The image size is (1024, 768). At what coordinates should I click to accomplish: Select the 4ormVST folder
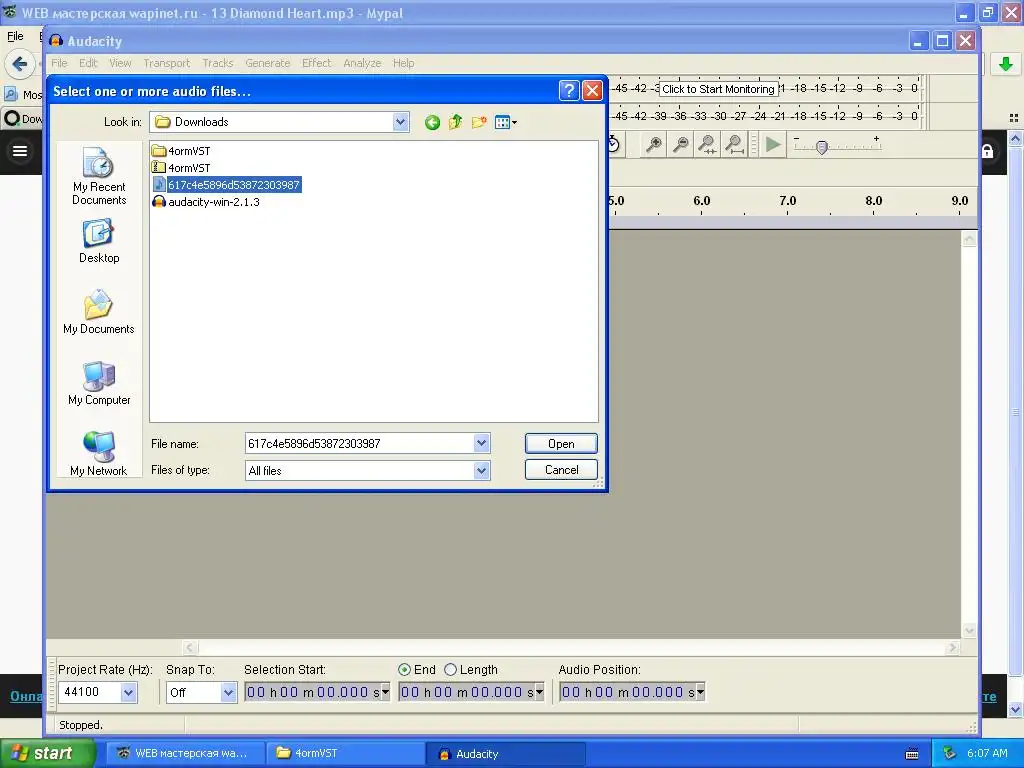[x=181, y=151]
